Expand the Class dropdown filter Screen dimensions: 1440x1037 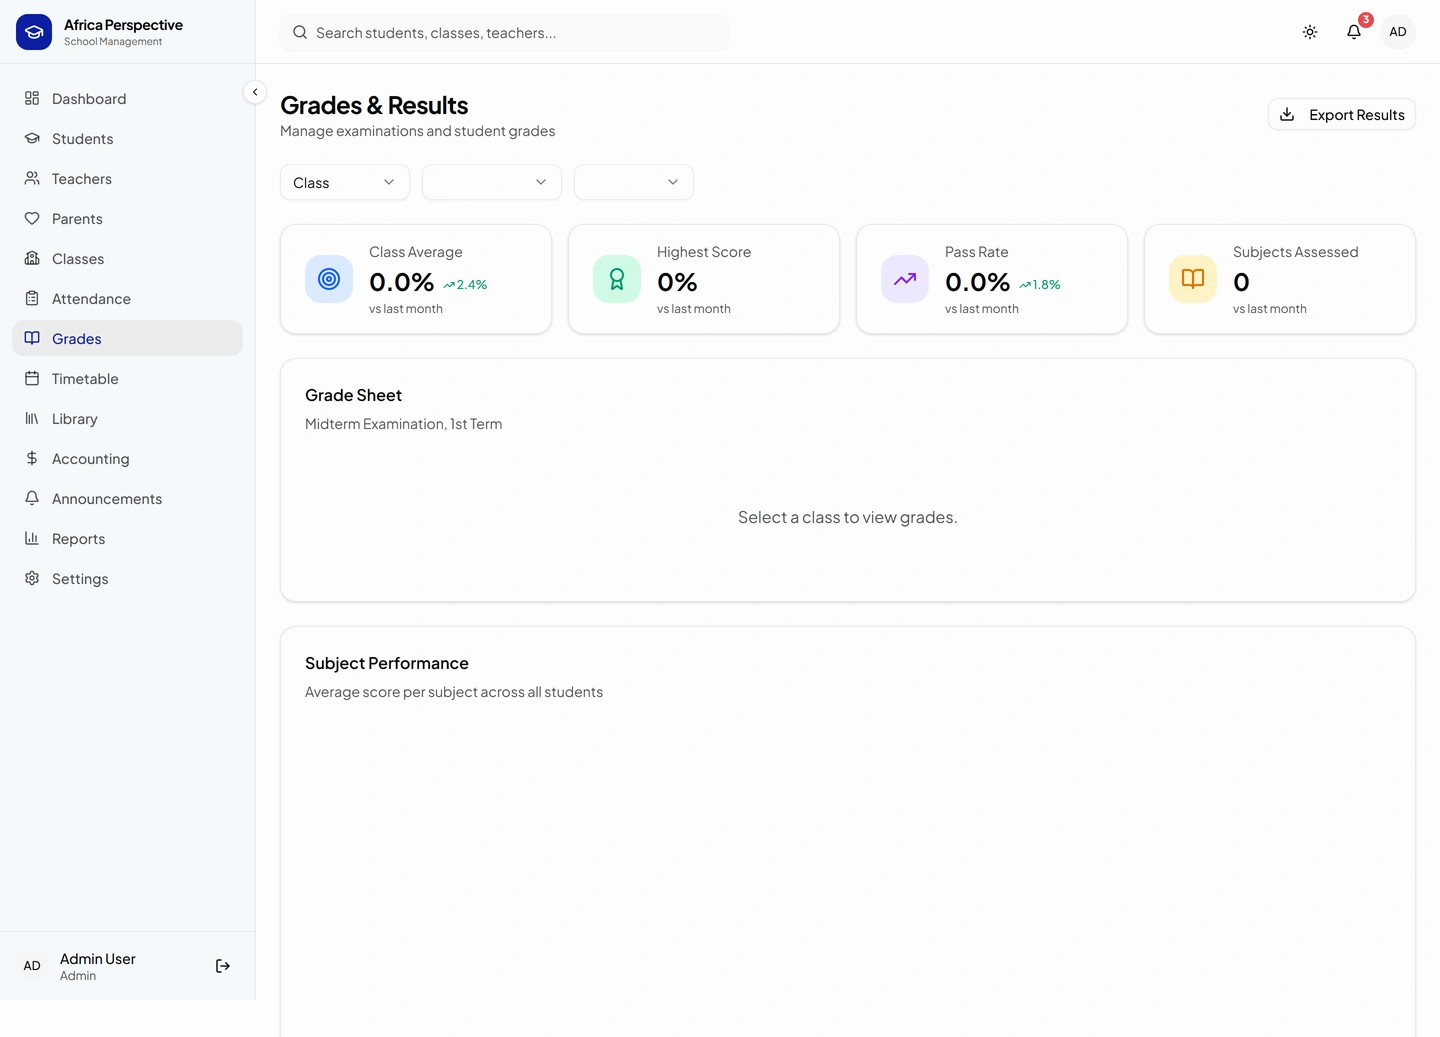pos(345,182)
